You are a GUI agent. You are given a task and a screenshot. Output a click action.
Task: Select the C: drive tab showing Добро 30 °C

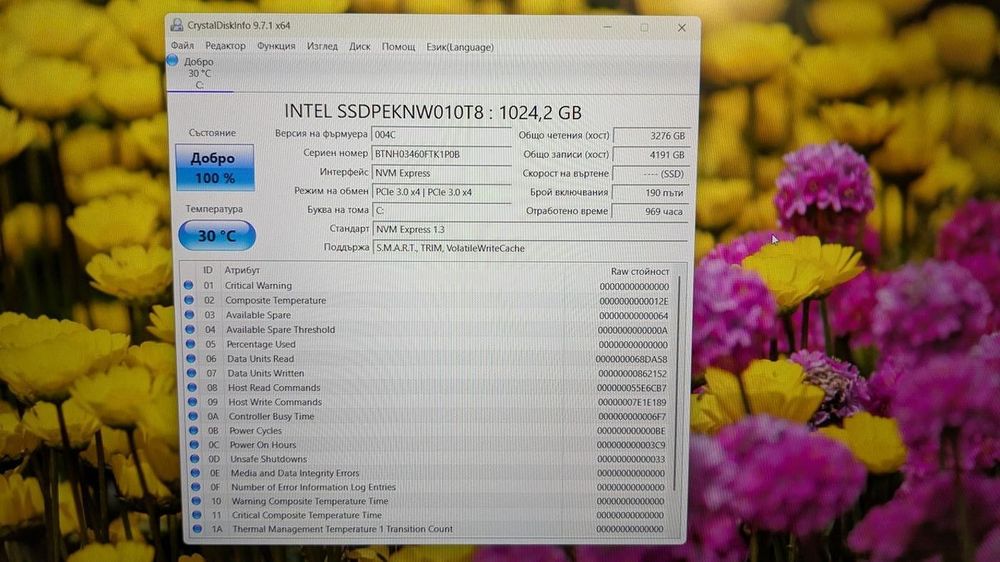click(199, 73)
